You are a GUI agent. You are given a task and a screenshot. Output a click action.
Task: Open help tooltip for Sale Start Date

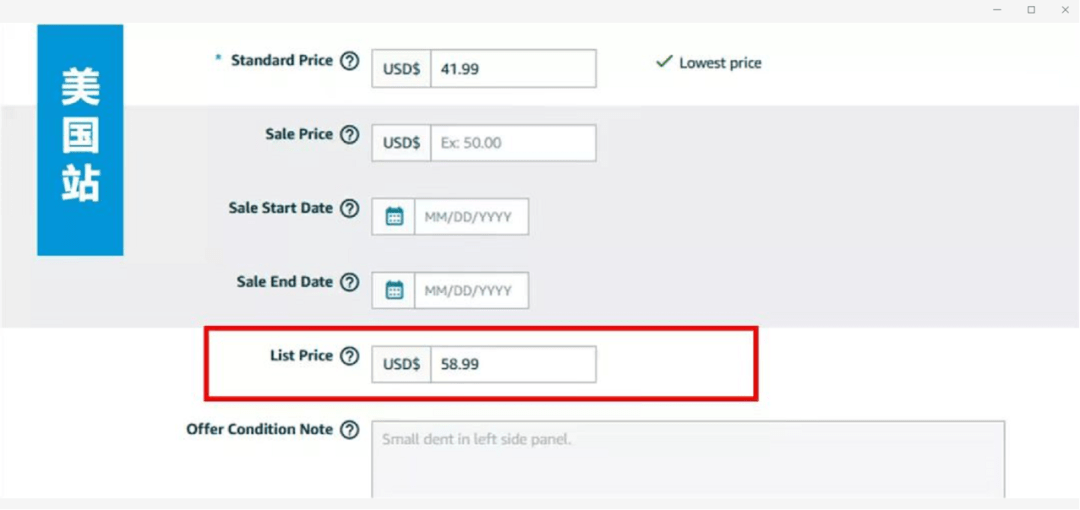(349, 209)
